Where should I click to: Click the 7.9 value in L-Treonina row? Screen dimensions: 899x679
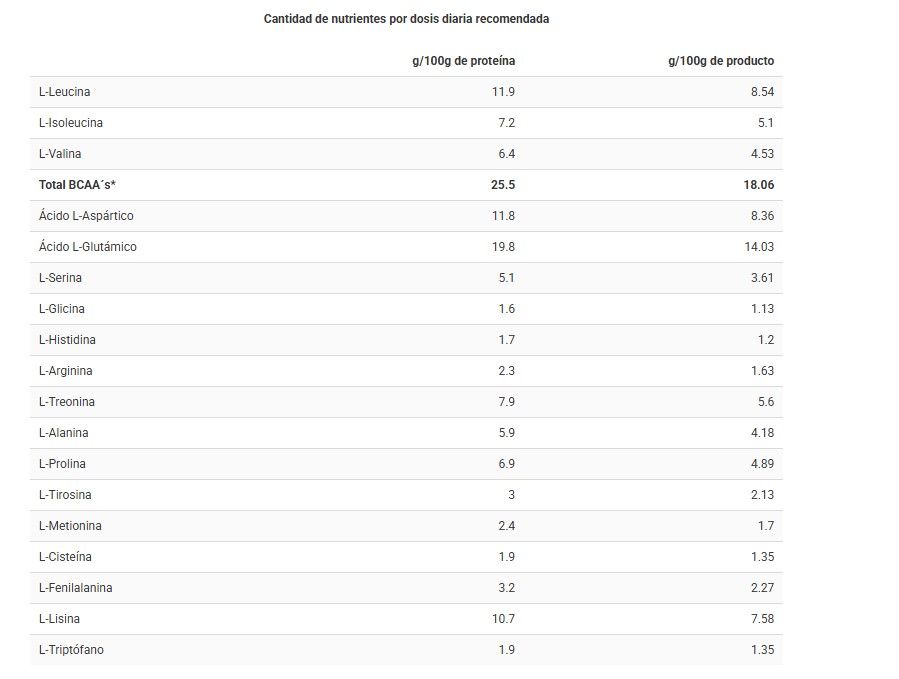point(506,402)
